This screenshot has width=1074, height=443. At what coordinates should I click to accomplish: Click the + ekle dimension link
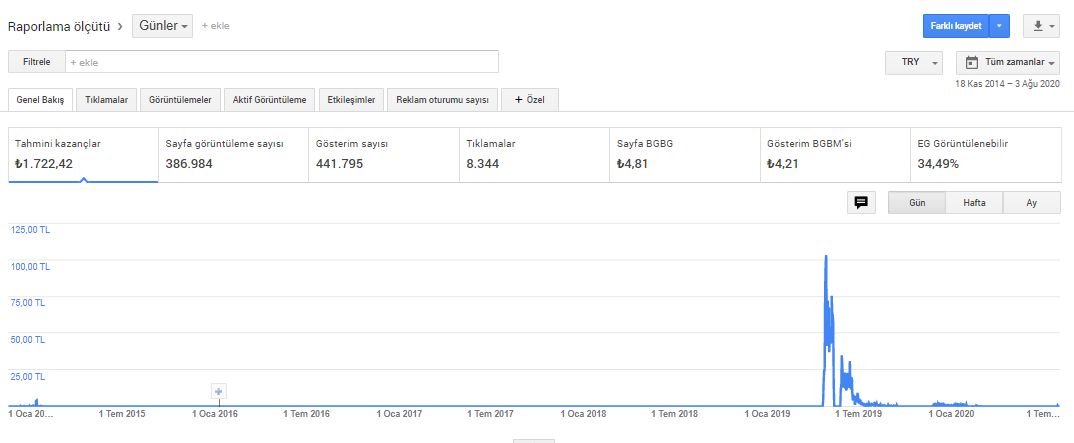point(215,26)
